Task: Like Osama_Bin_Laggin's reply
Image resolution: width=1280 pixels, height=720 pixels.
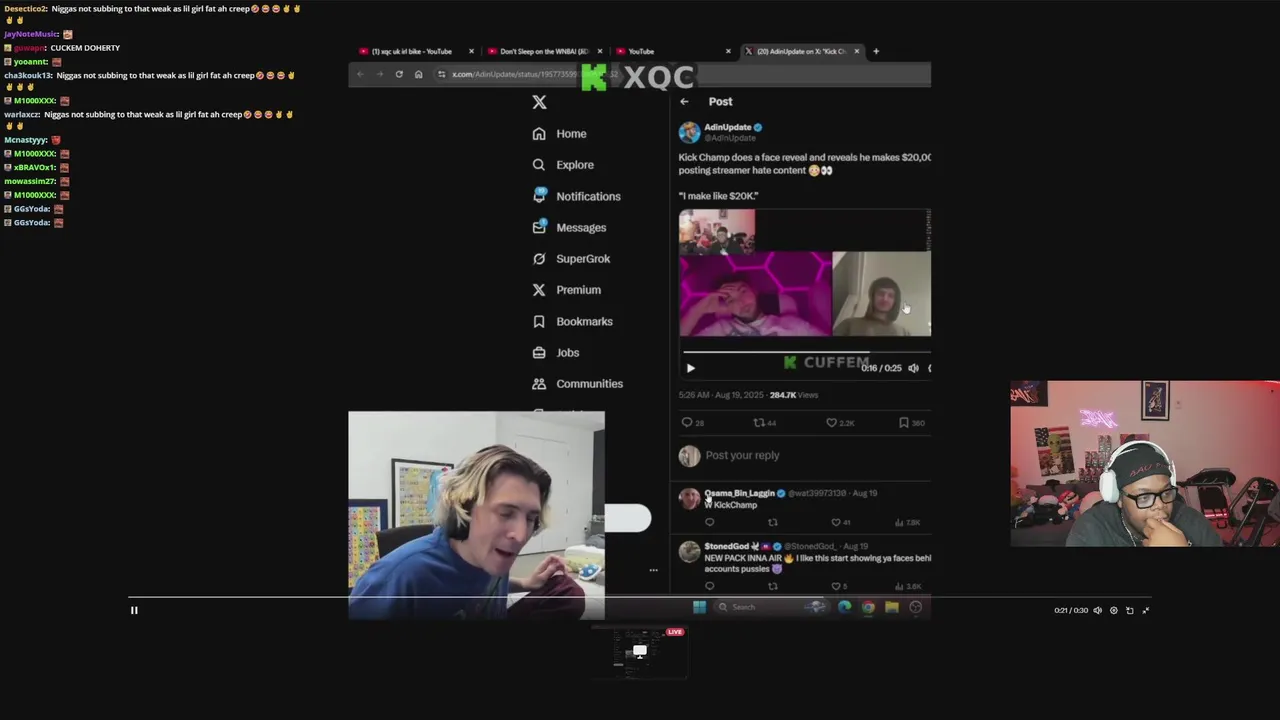Action: click(836, 522)
